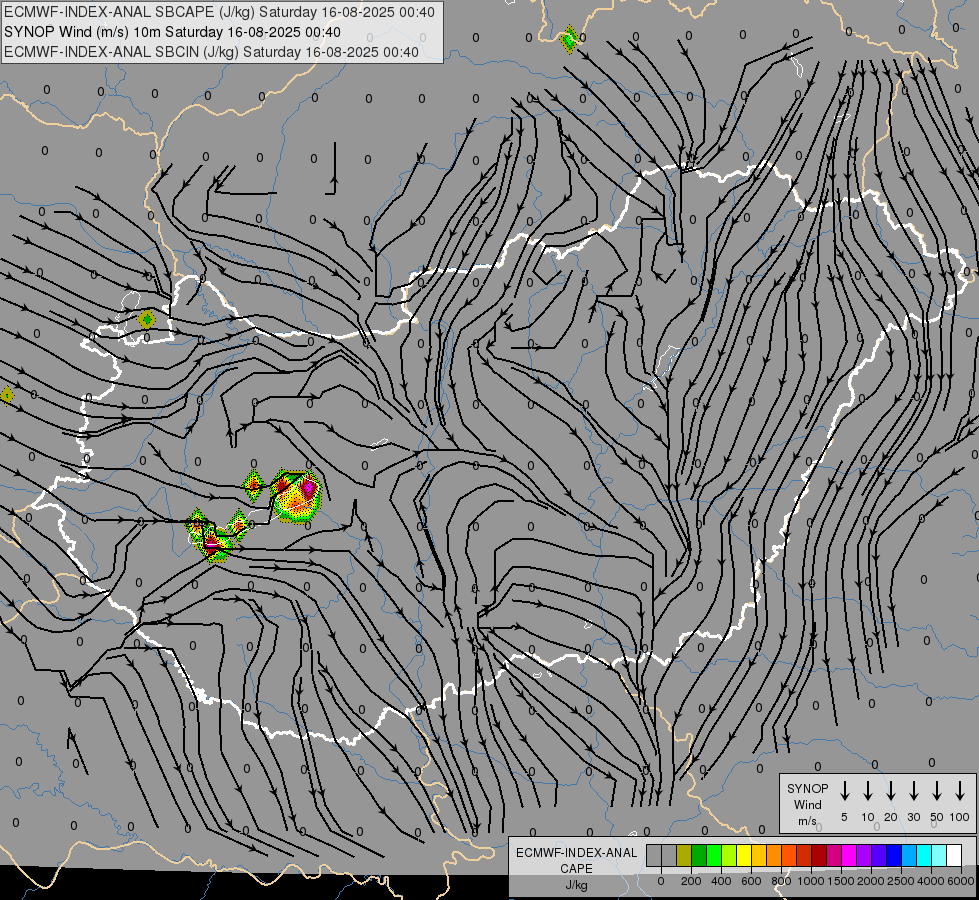Image resolution: width=979 pixels, height=900 pixels.
Task: Click the wind speed label 10
Action: pos(868,817)
